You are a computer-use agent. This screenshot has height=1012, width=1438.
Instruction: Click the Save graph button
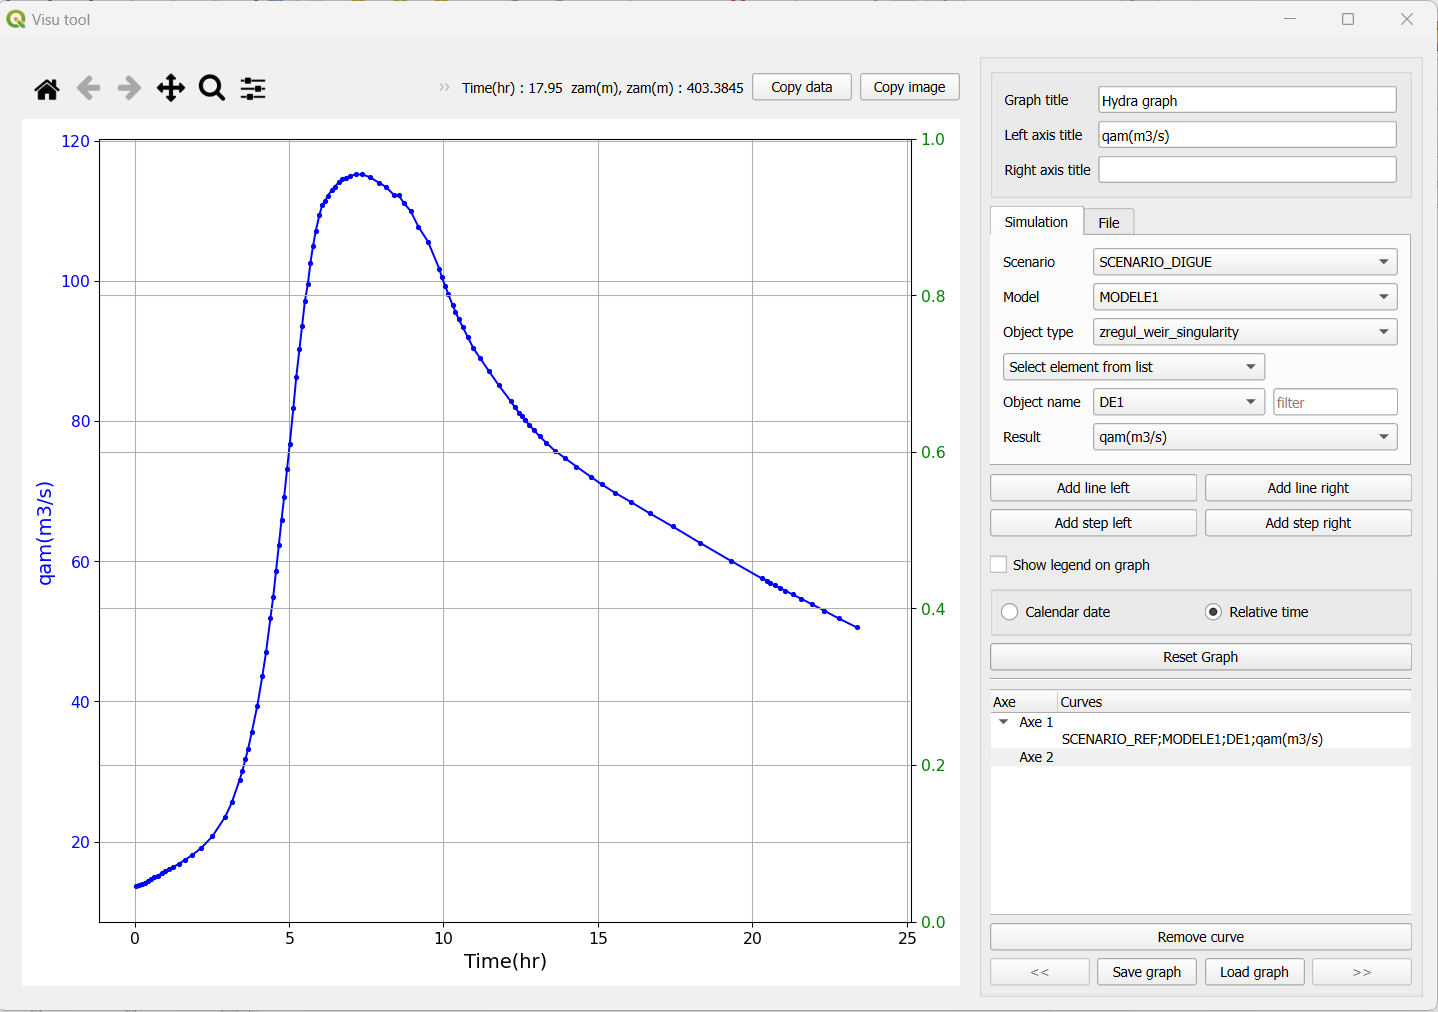click(x=1147, y=972)
